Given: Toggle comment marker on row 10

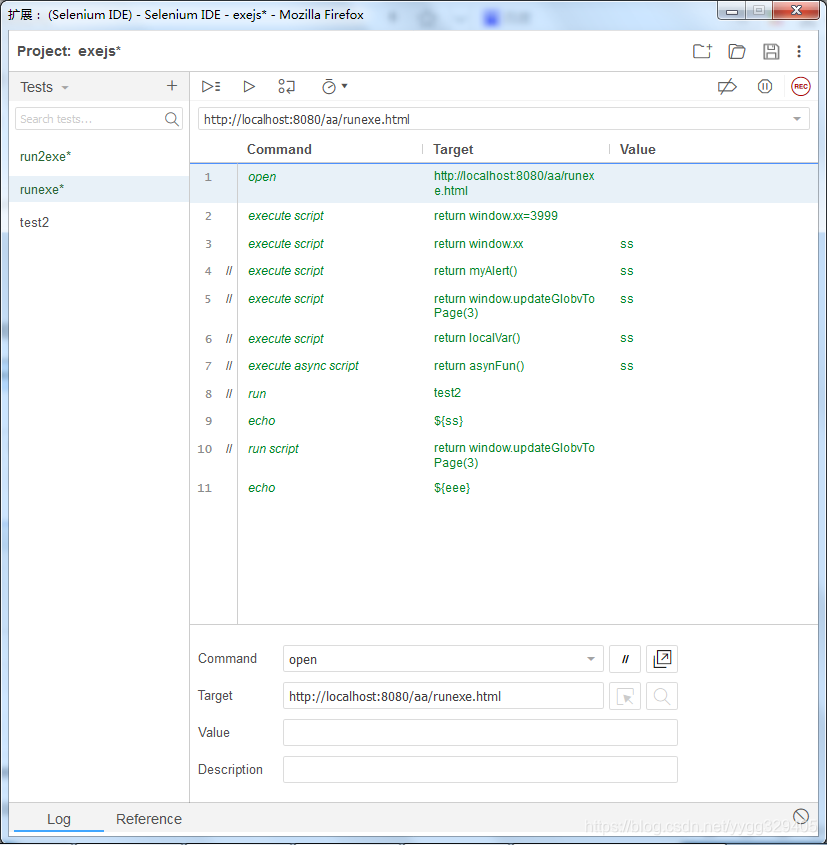Looking at the screenshot, I should [229, 449].
